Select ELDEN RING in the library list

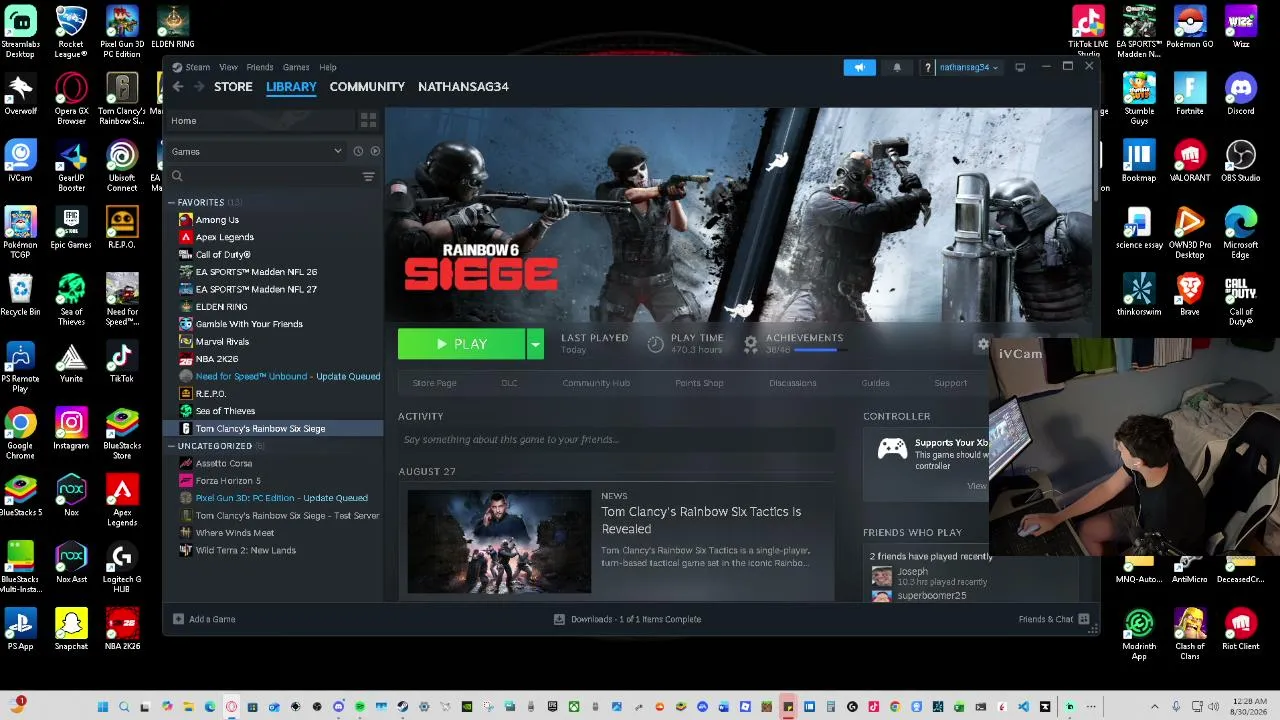click(x=221, y=307)
